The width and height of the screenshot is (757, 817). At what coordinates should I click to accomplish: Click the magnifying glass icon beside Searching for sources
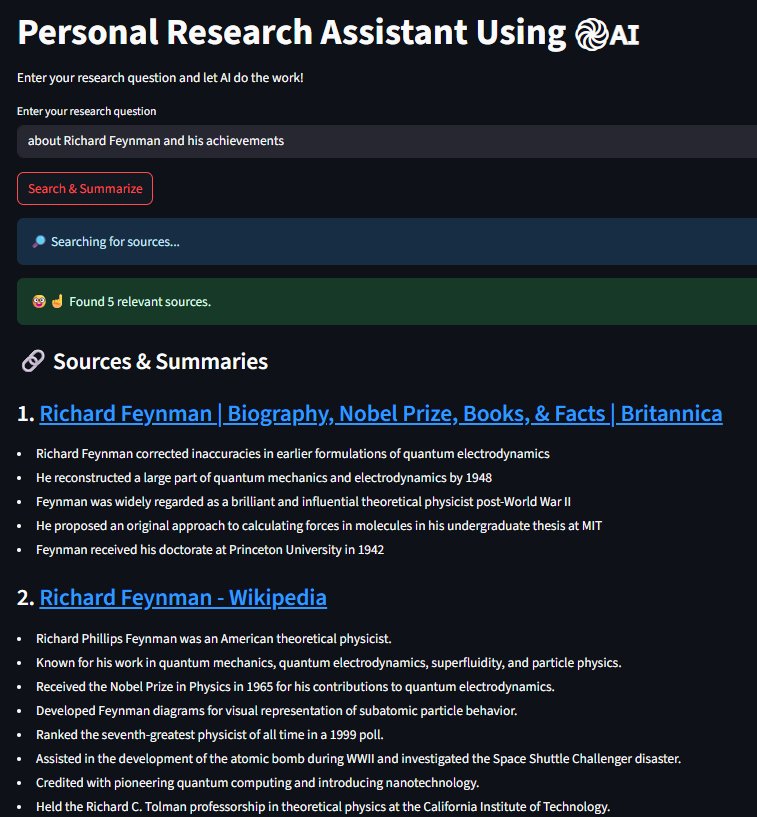click(39, 242)
